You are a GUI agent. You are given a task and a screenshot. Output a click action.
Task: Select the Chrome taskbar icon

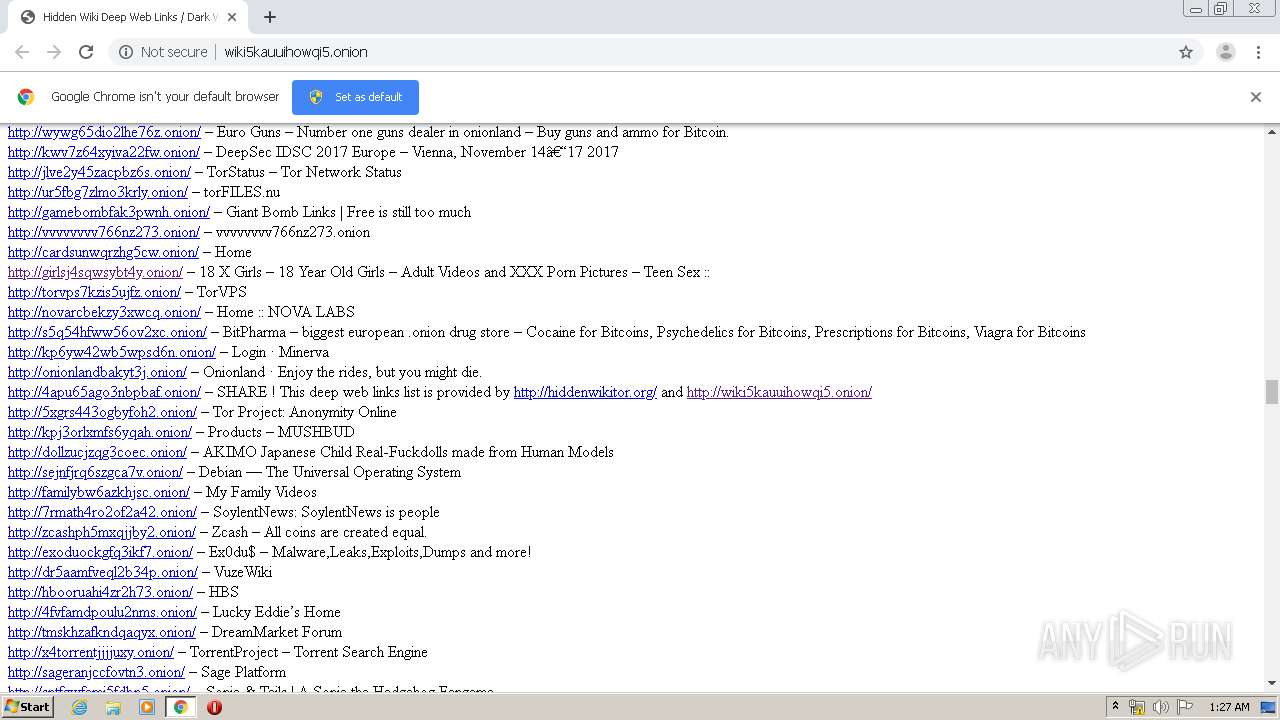tap(181, 707)
